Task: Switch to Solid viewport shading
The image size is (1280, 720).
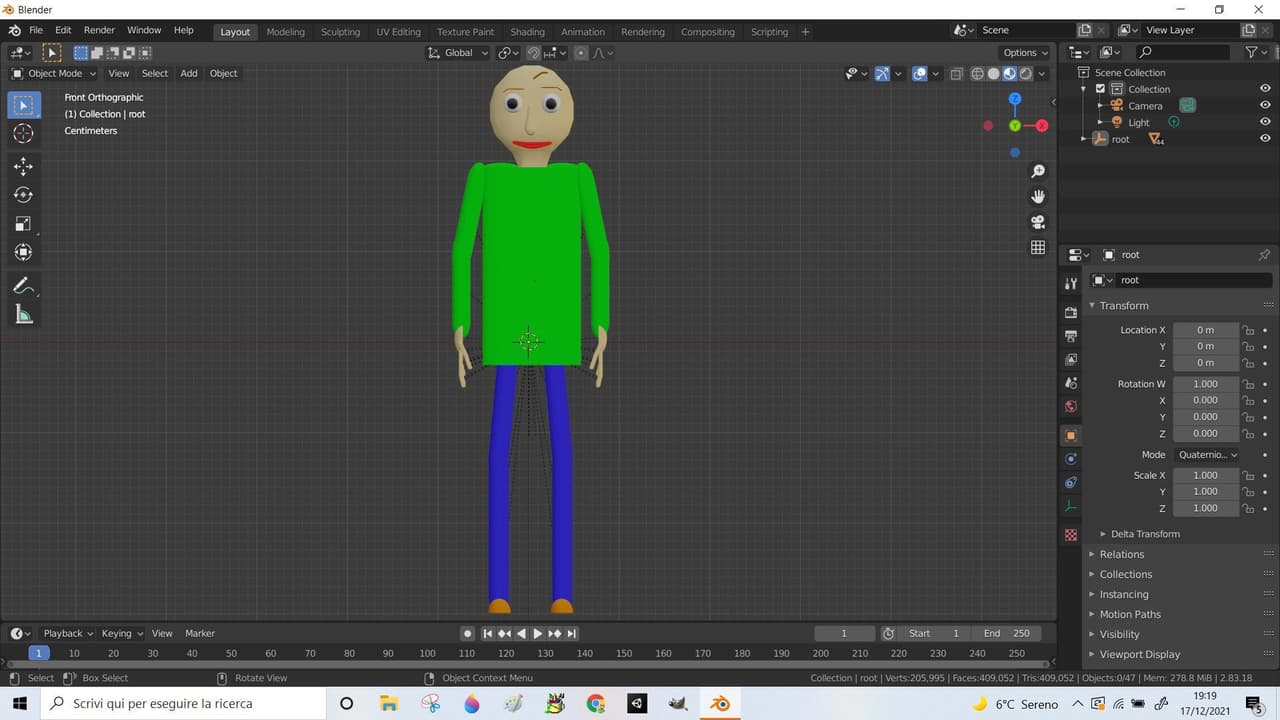Action: tap(994, 73)
